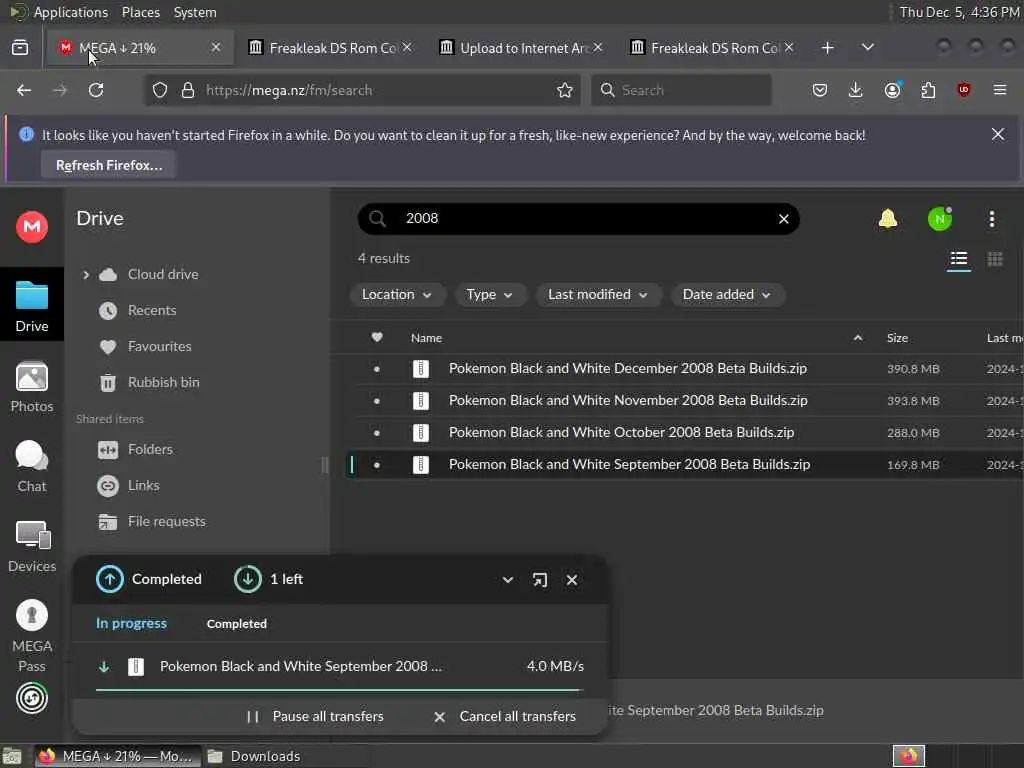Favourite the November 2008 Beta Builds file

377,401
